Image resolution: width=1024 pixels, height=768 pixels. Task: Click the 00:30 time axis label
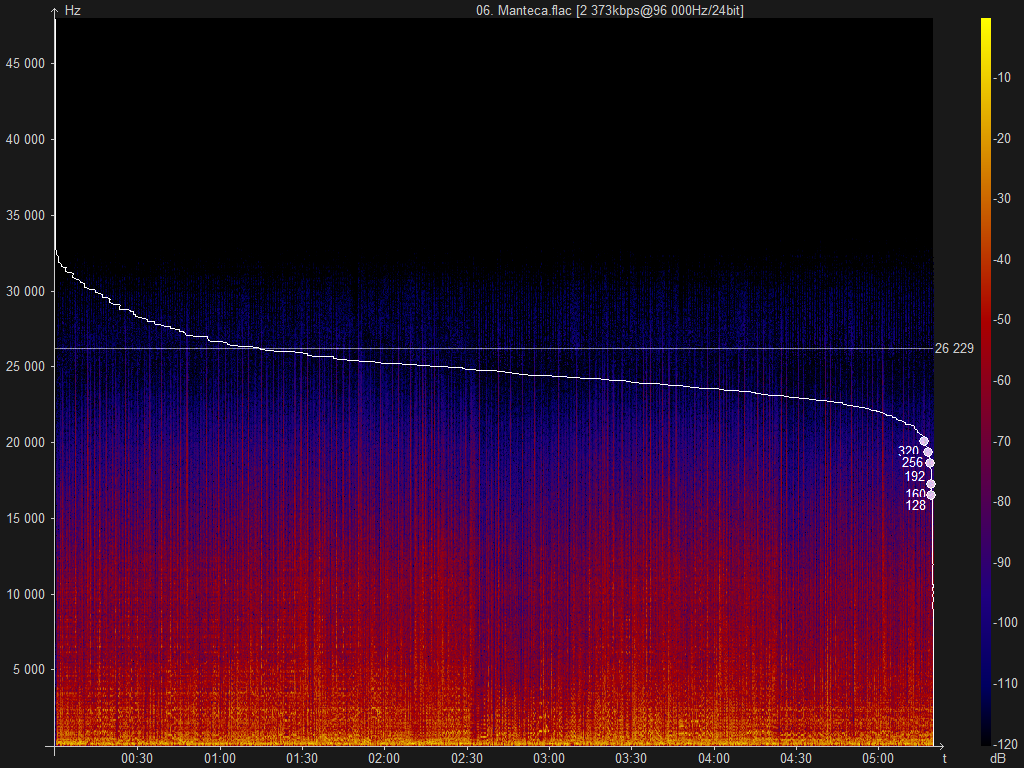pos(137,758)
